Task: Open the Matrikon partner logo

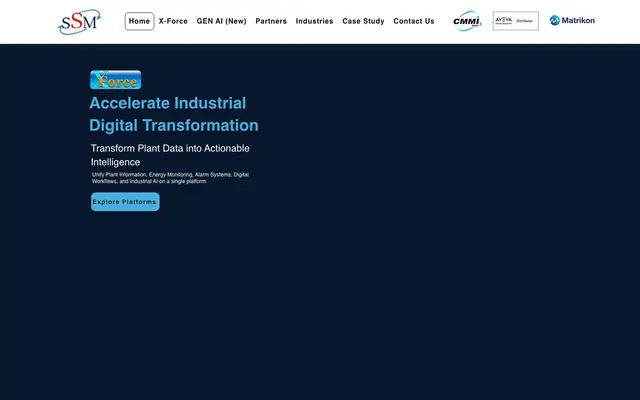Action: tap(572, 20)
